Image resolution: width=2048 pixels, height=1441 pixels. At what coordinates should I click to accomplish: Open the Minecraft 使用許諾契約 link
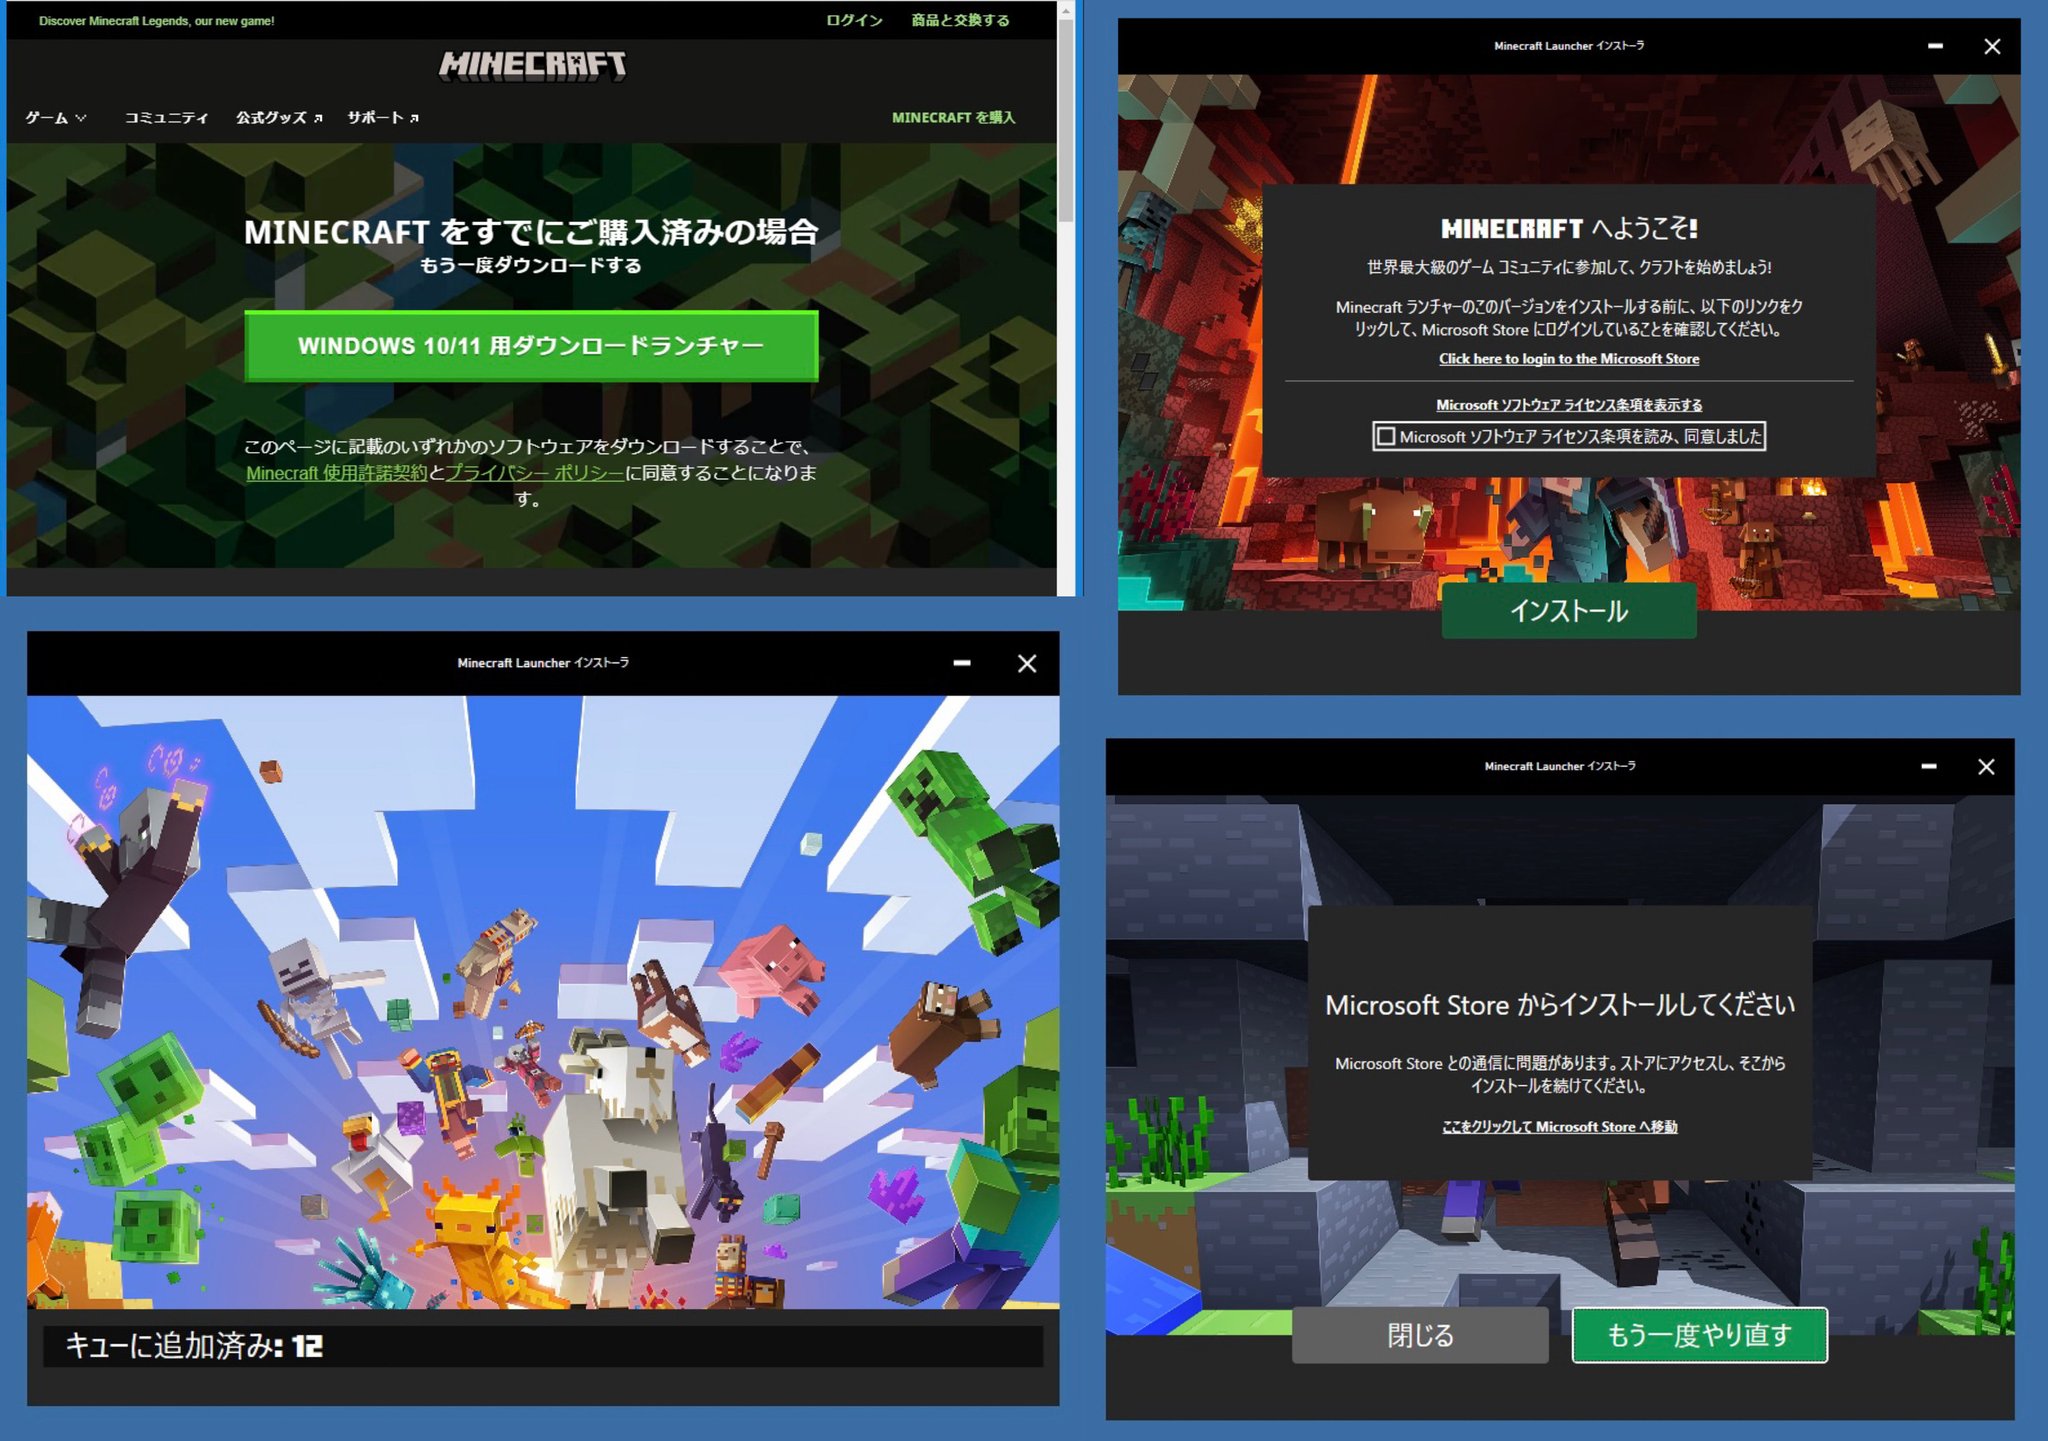click(x=337, y=473)
